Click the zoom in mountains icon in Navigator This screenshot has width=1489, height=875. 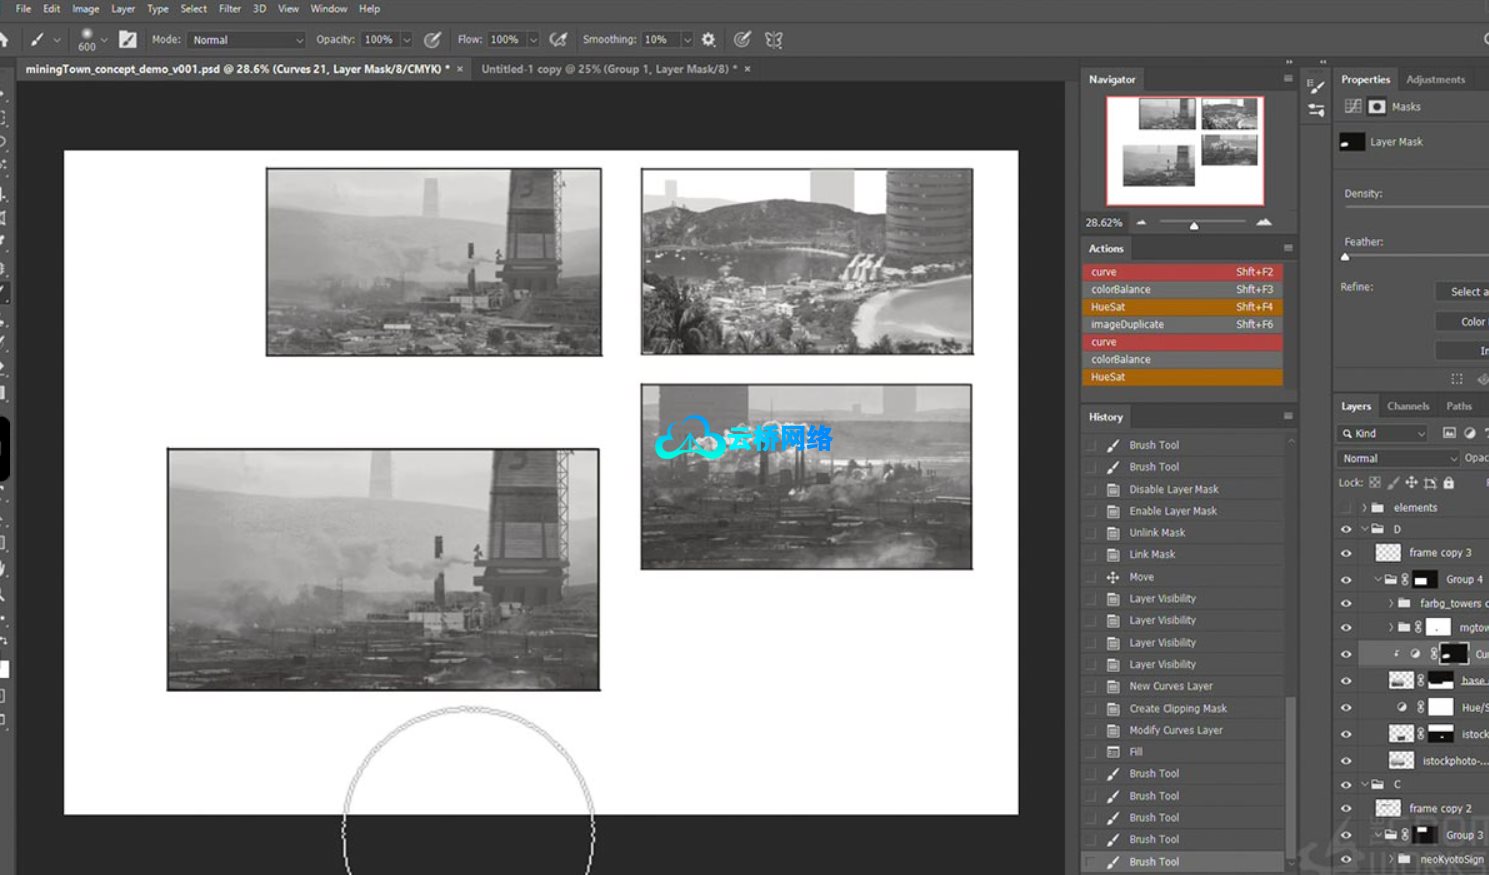1264,222
